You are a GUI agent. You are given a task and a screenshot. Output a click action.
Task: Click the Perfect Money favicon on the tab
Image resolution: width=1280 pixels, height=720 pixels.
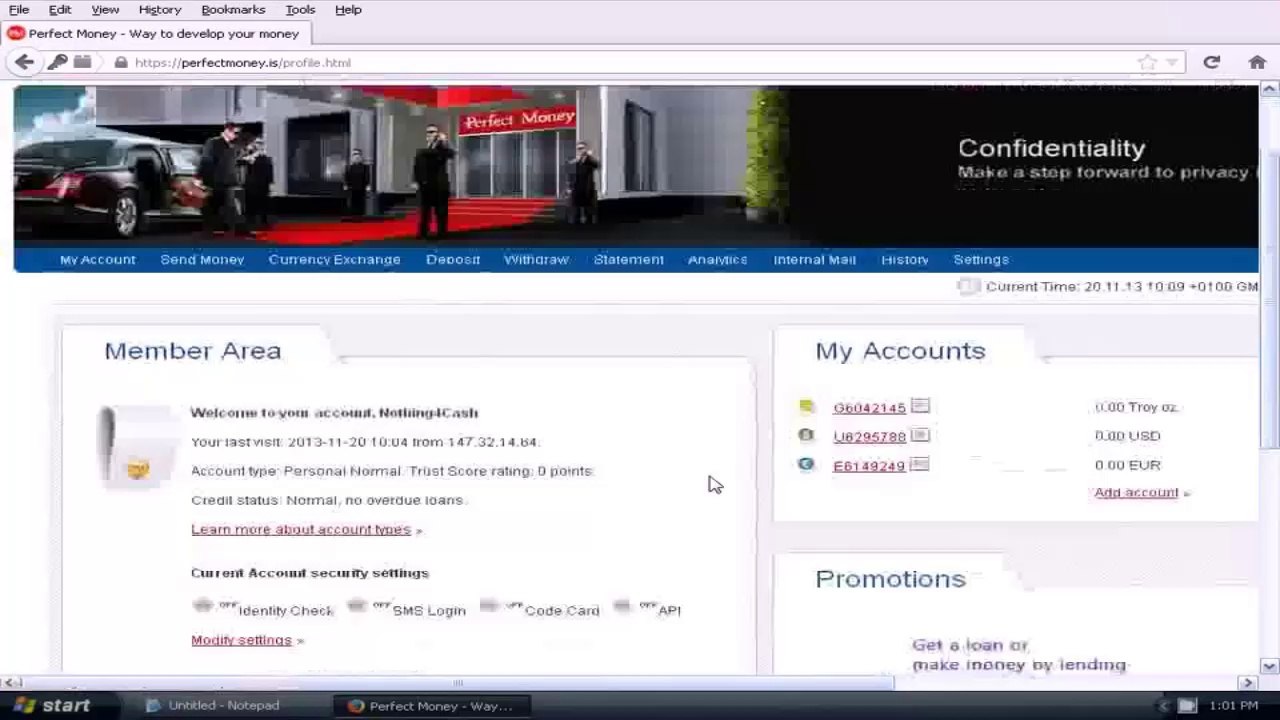(x=16, y=33)
